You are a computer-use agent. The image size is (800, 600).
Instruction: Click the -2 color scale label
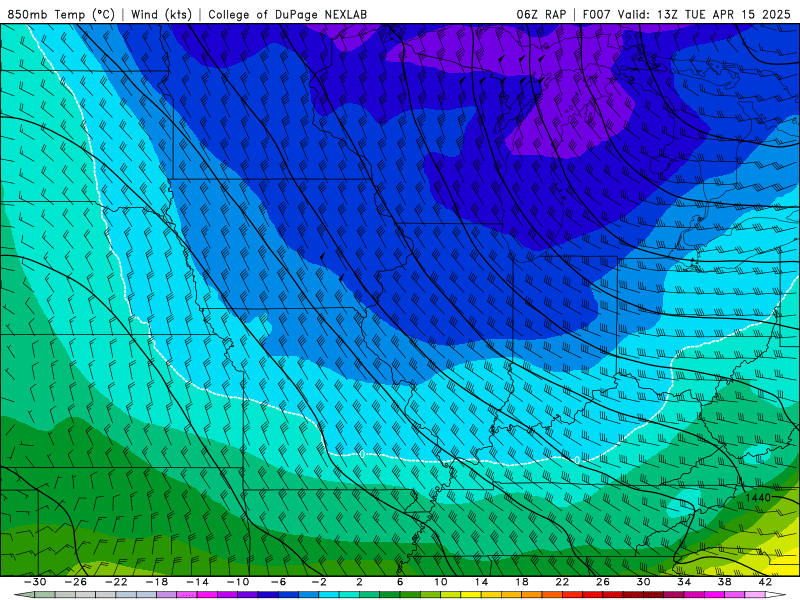tap(319, 582)
